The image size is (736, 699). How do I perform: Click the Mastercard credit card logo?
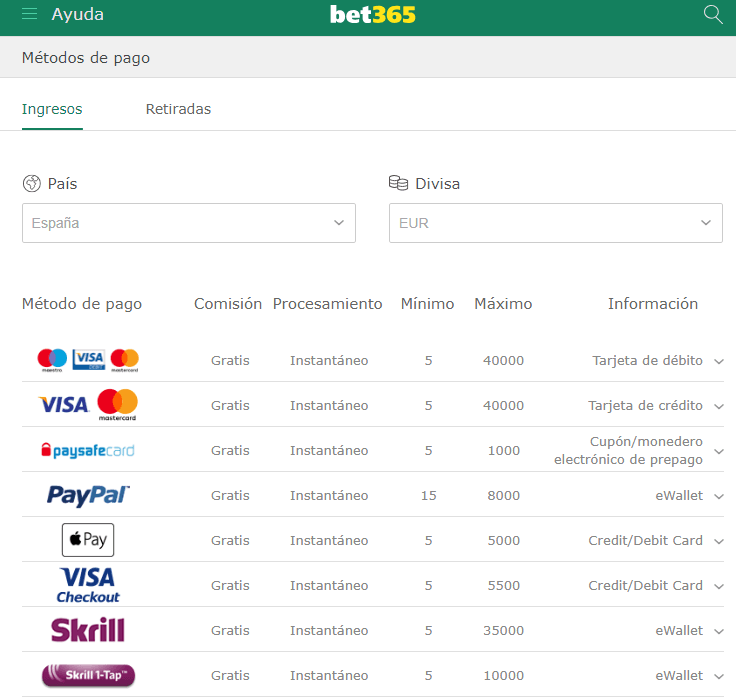[x=117, y=405]
